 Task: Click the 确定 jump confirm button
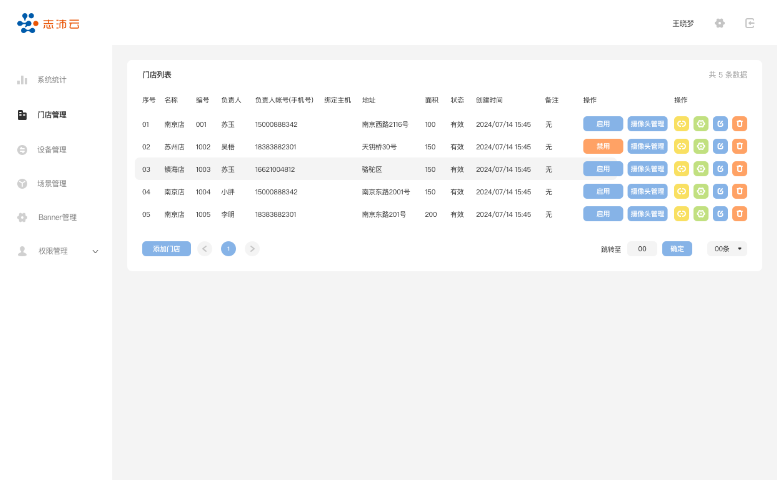(x=677, y=249)
